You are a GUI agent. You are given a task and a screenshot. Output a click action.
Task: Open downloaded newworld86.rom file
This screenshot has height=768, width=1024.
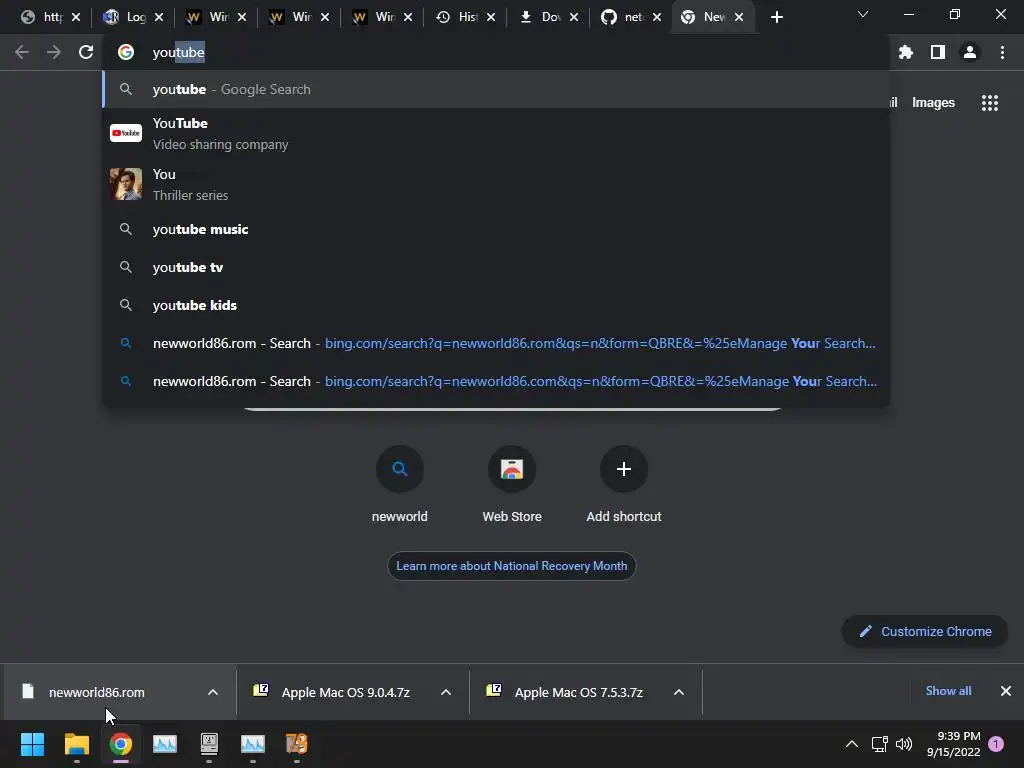click(x=97, y=692)
